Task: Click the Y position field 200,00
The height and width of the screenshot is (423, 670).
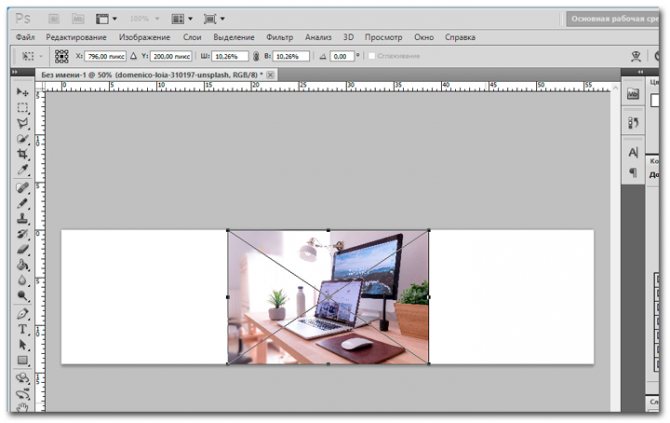Action: (x=171, y=56)
